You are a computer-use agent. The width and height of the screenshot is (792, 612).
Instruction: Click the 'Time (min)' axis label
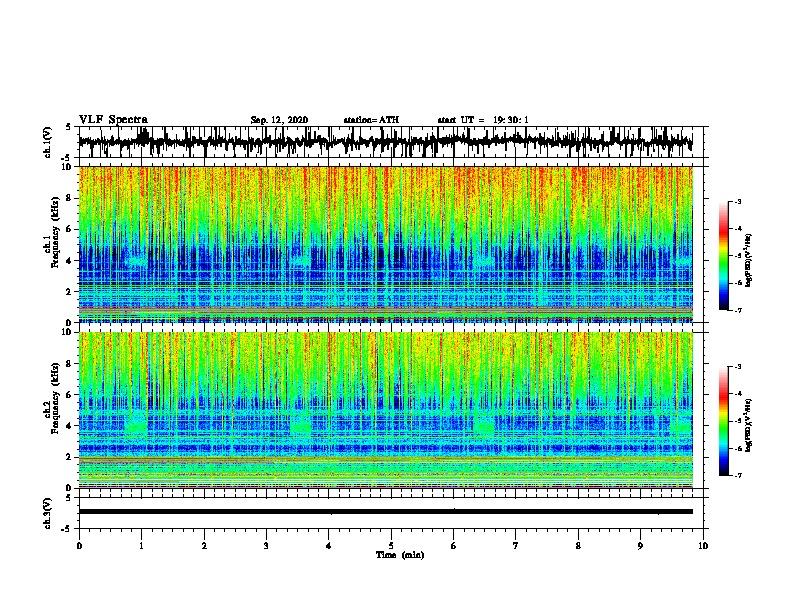point(400,555)
